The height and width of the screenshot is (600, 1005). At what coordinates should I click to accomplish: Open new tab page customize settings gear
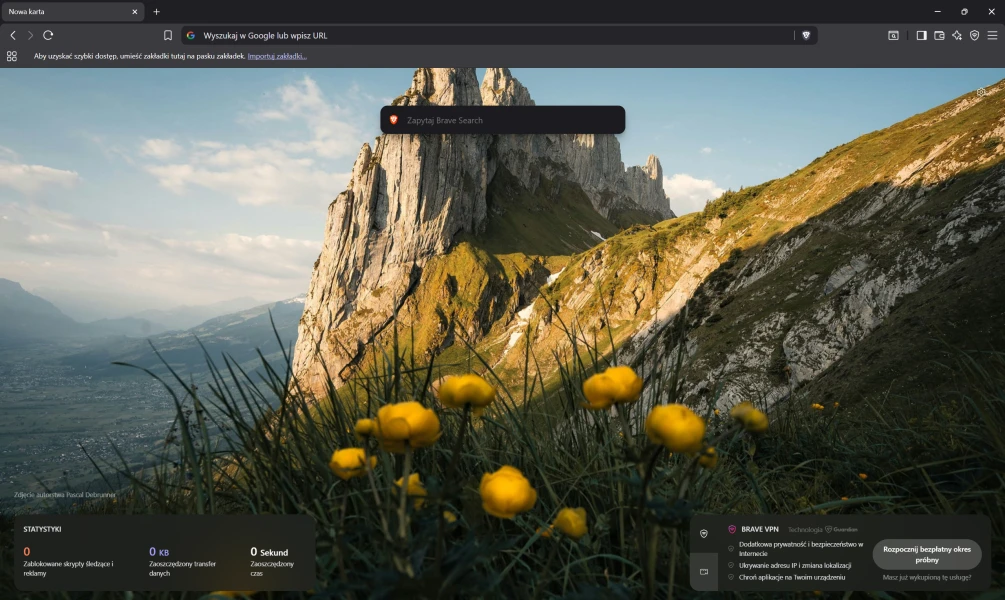click(x=981, y=93)
